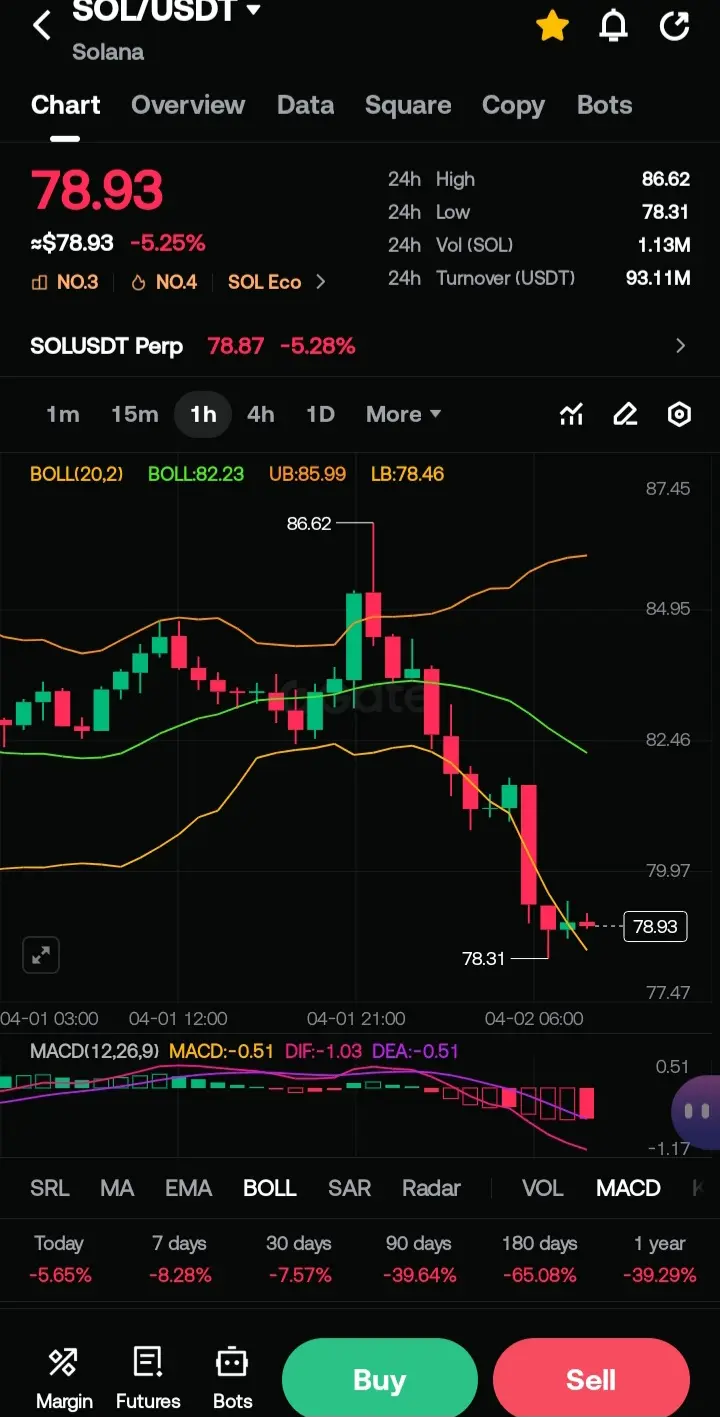This screenshot has height=1417, width=720.
Task: Tap the floating assistant bubble
Action: coord(697,1110)
